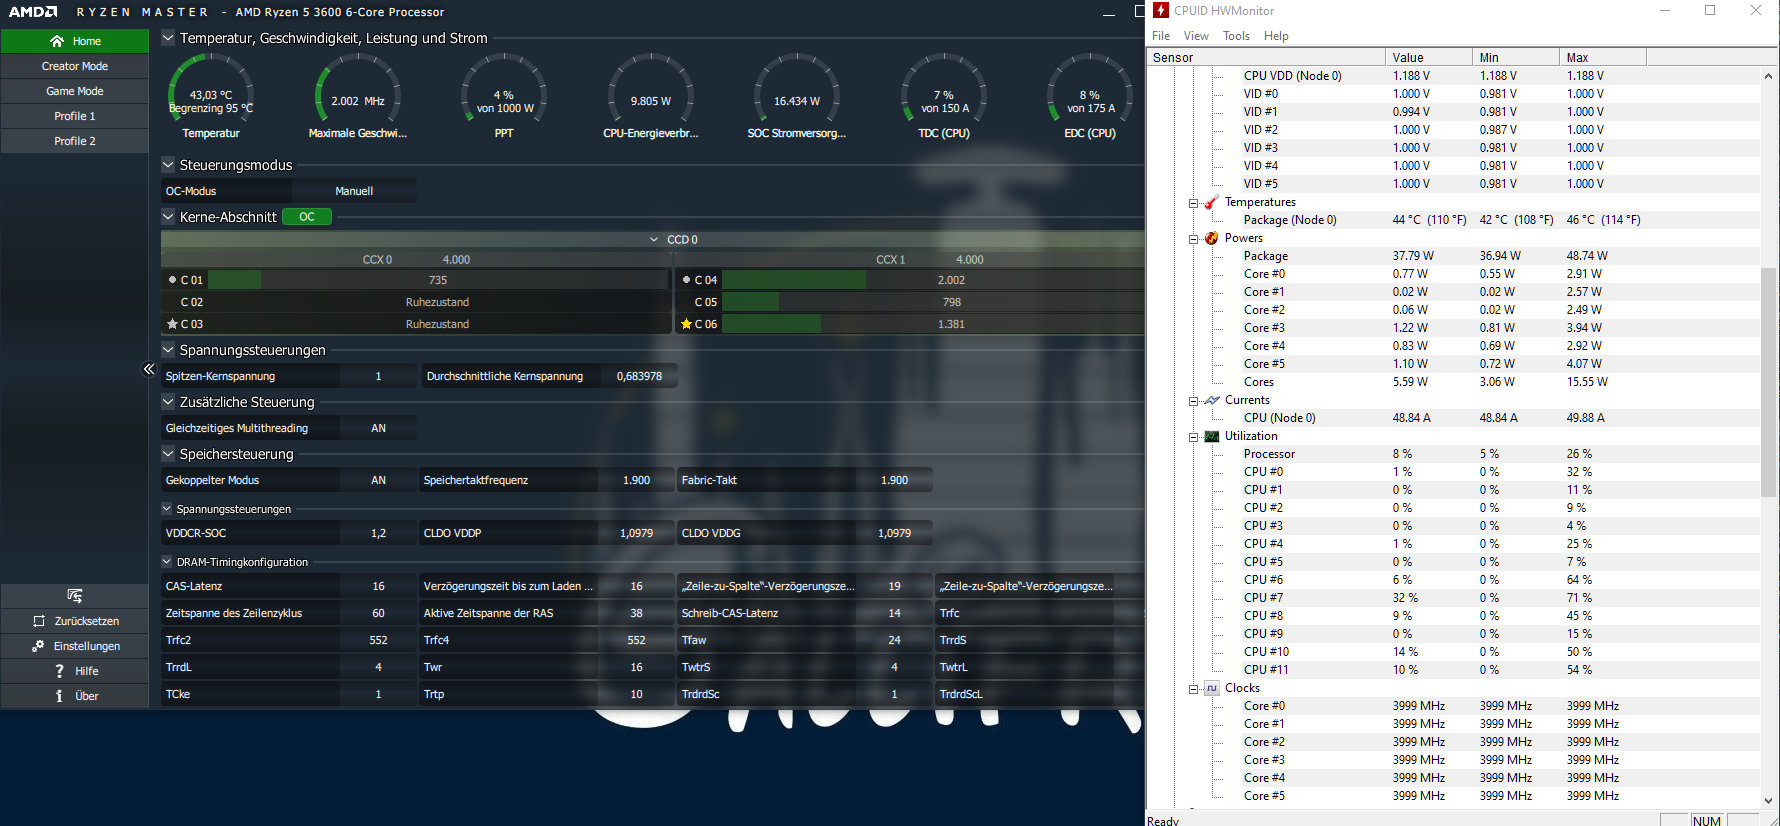Click the Zurücksetzen reset icon
This screenshot has height=826, width=1780.
tap(39, 621)
